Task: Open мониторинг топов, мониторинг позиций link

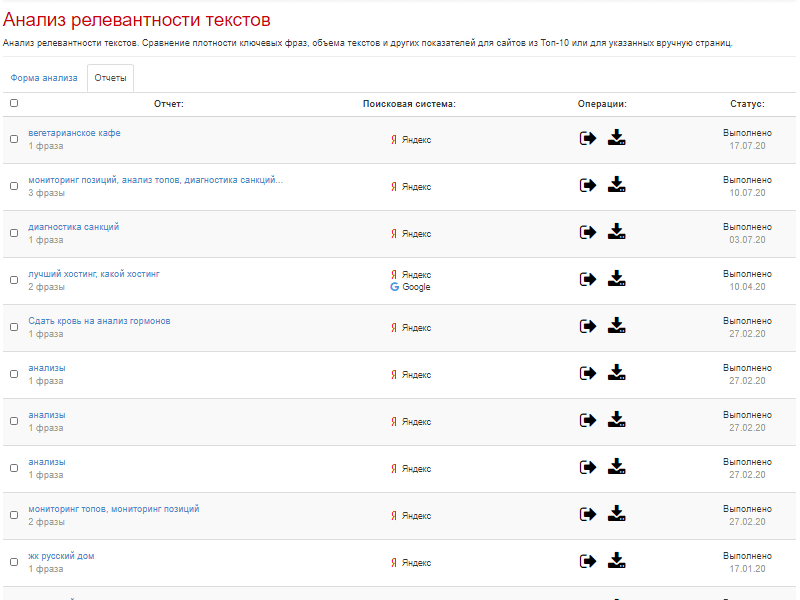Action: point(114,509)
